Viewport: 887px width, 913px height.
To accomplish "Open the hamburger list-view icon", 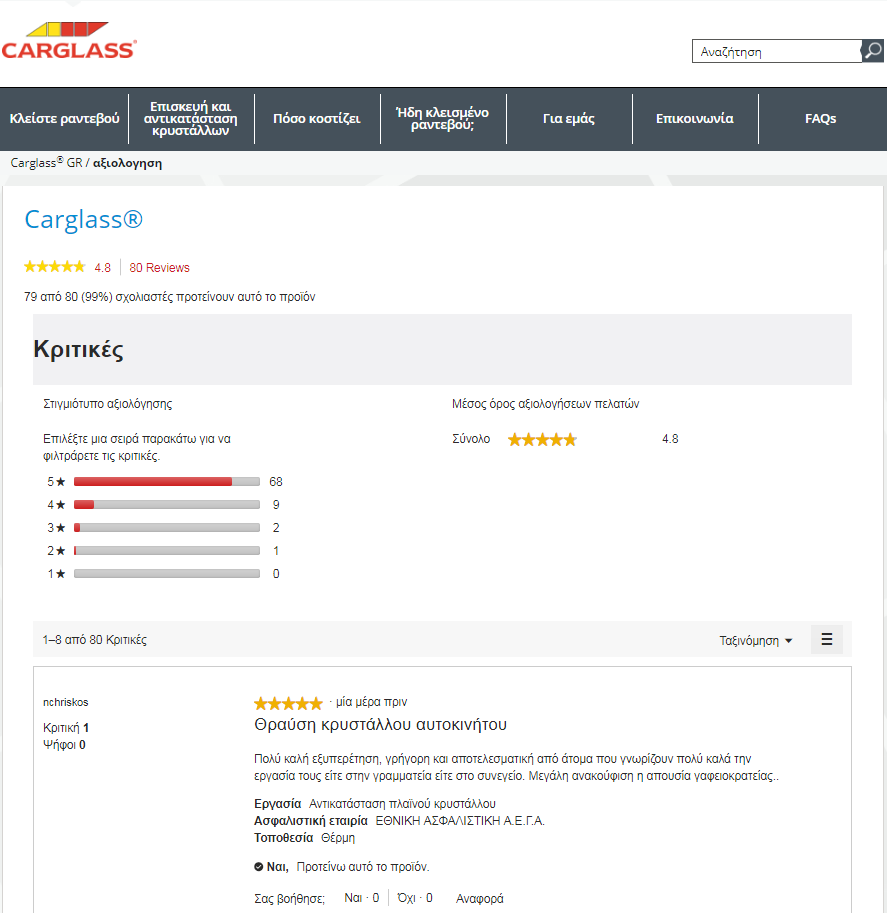I will click(826, 640).
